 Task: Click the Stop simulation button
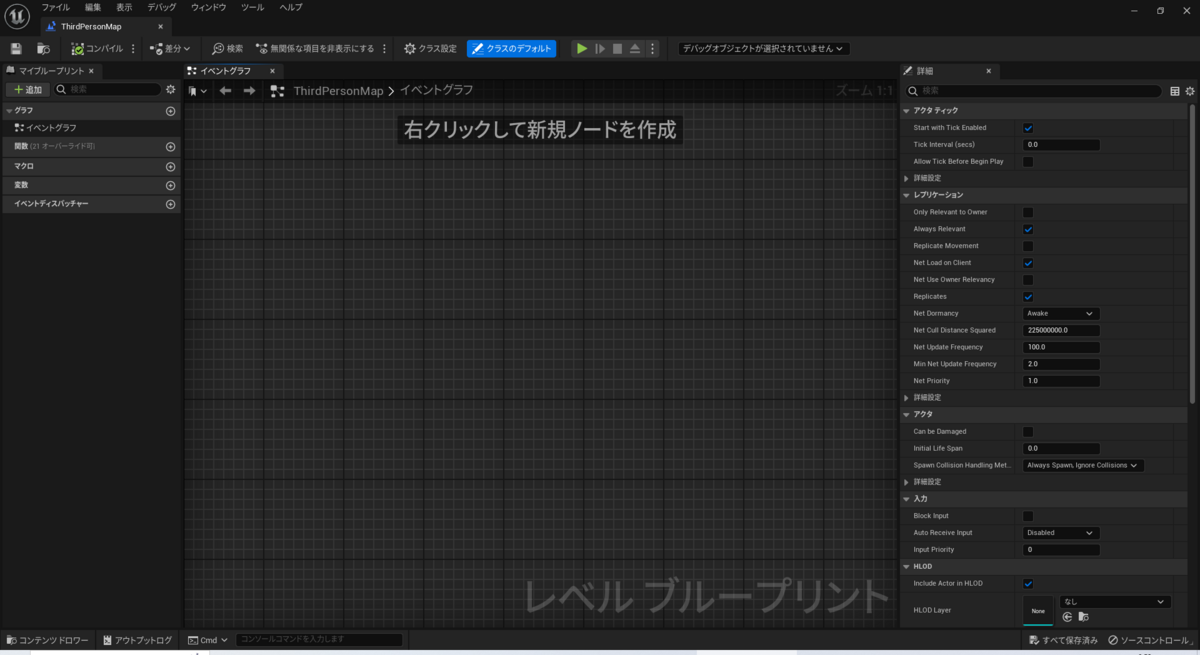pos(617,48)
